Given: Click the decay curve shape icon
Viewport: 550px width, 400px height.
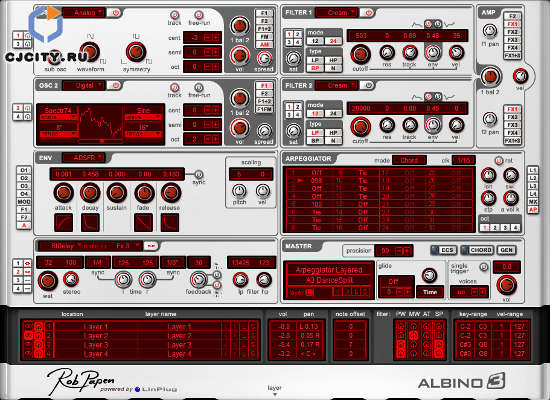Looking at the screenshot, I should (90, 222).
